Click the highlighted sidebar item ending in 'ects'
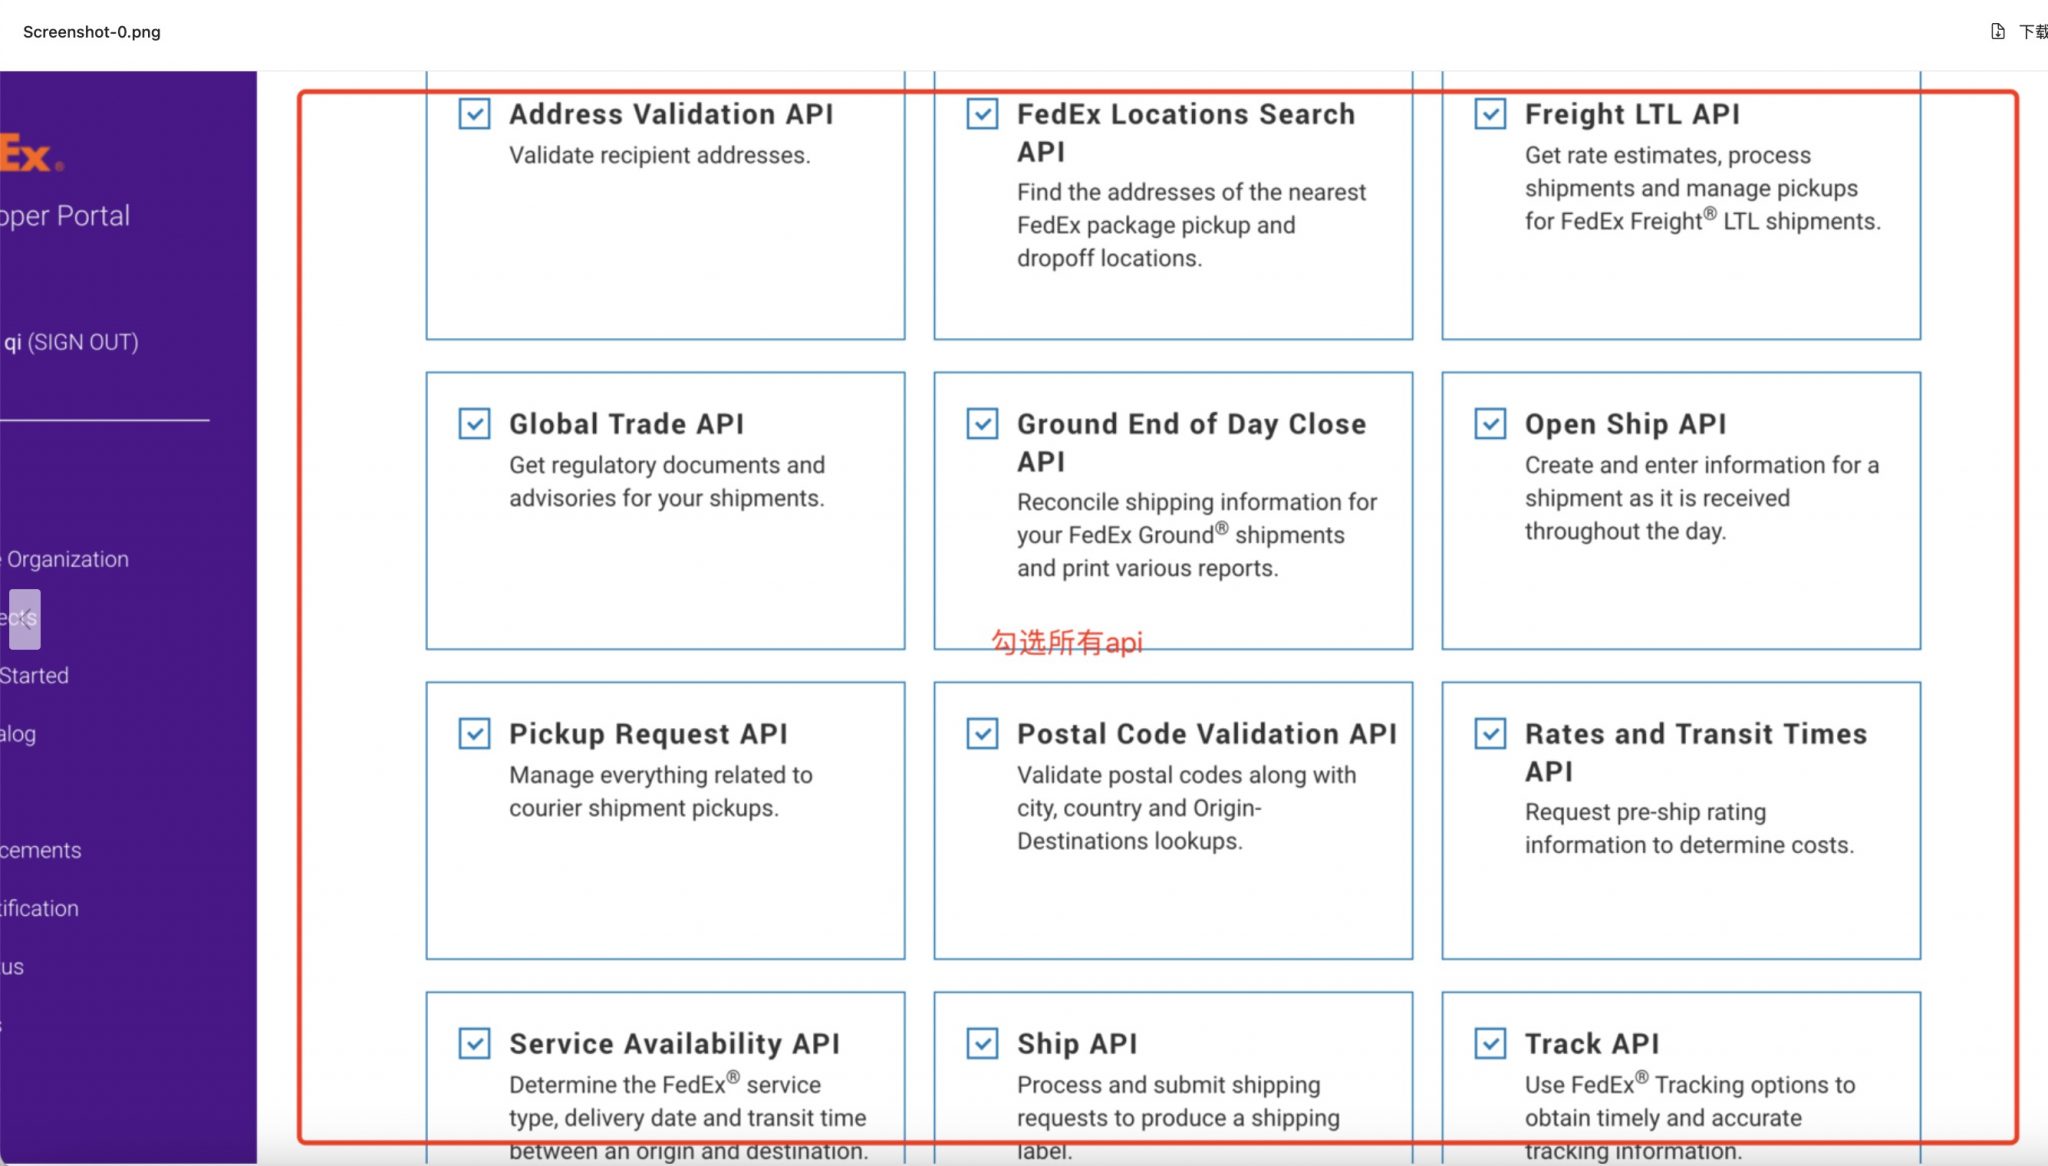 (x=20, y=618)
